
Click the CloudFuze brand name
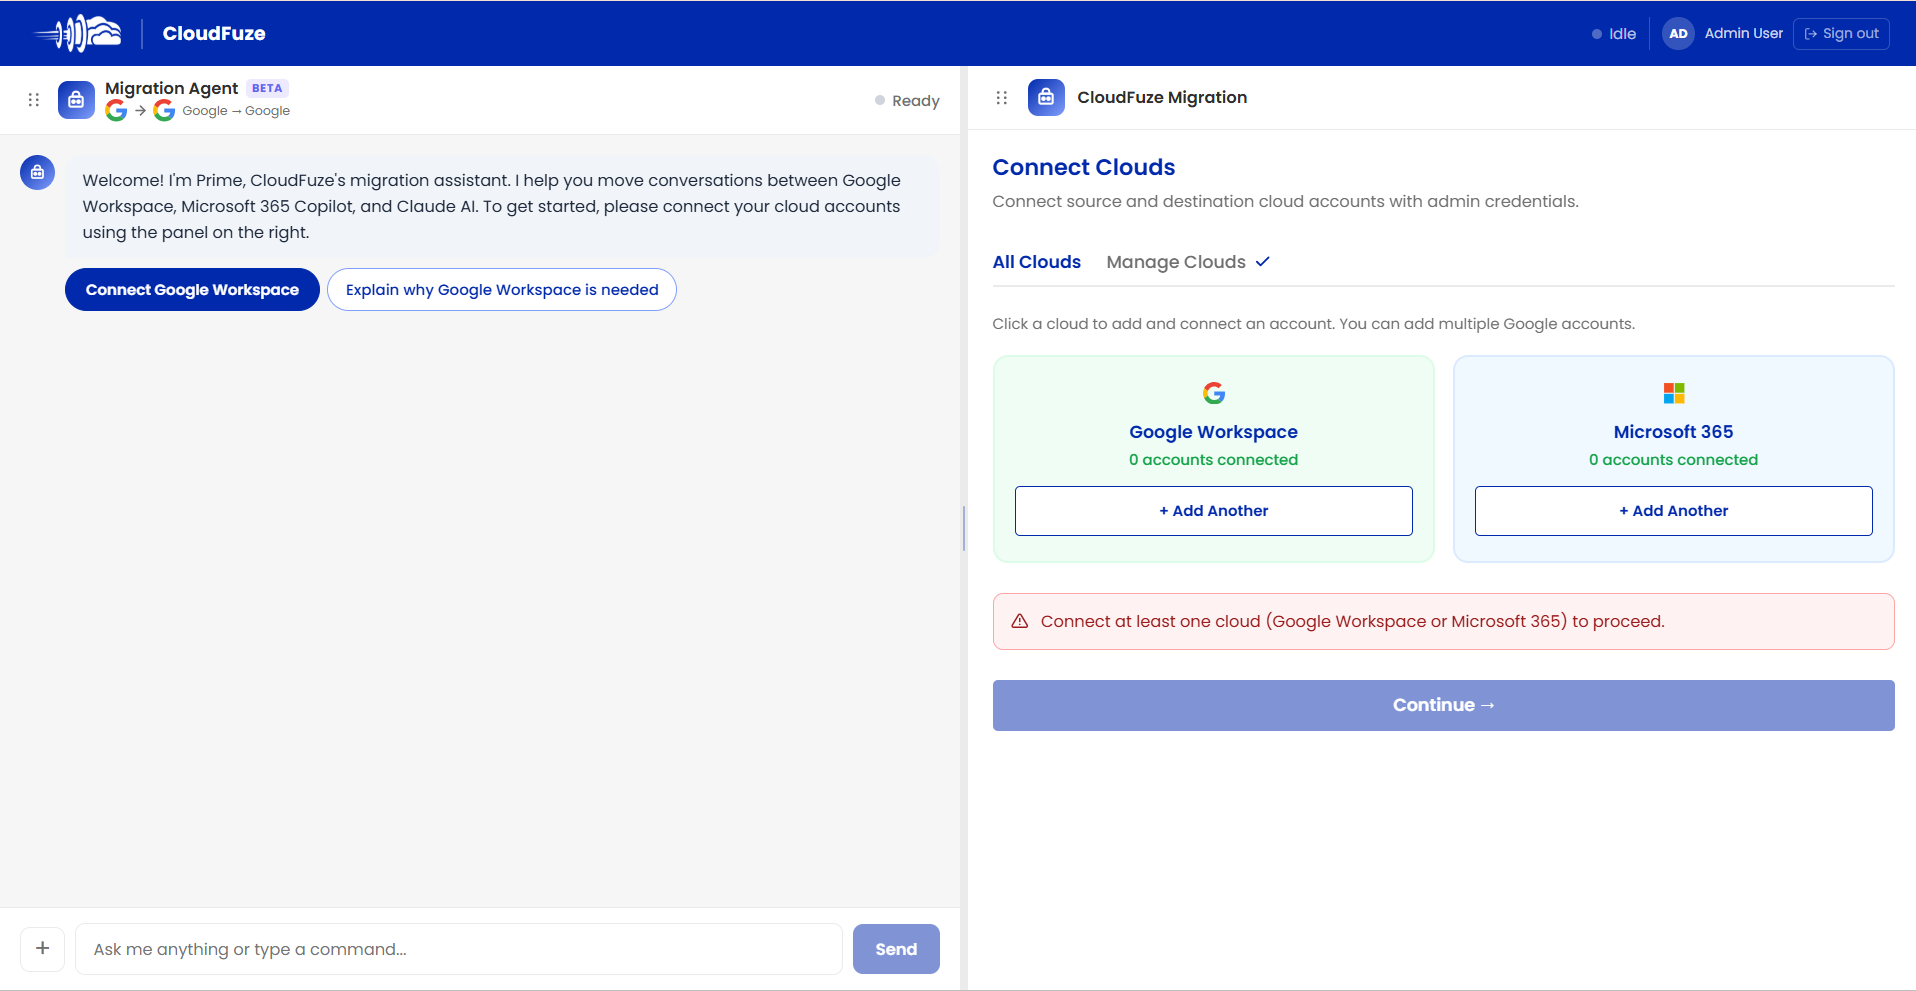coord(214,33)
